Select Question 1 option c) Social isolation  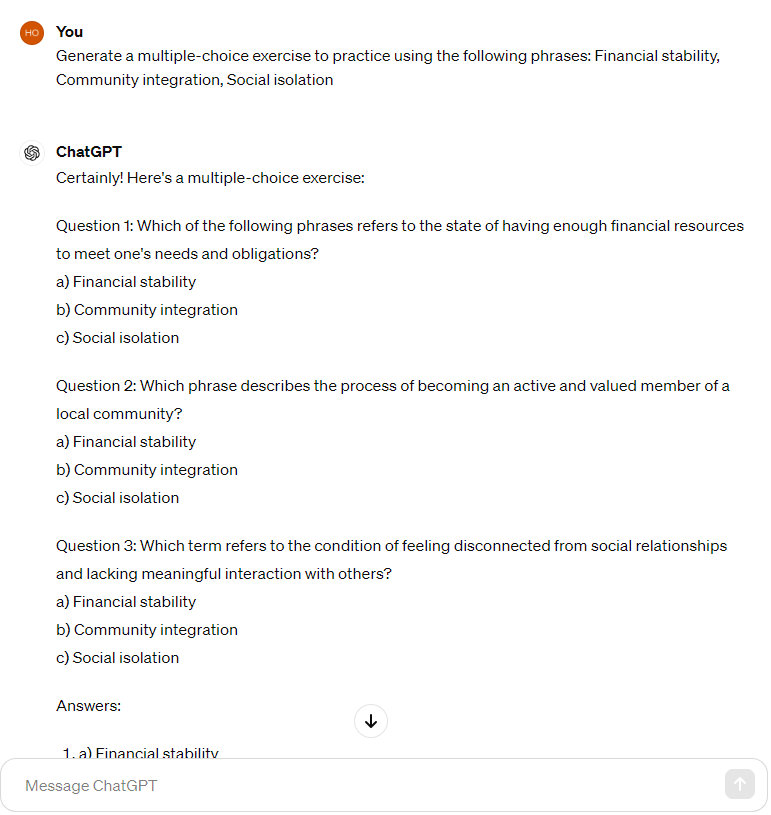tap(118, 338)
